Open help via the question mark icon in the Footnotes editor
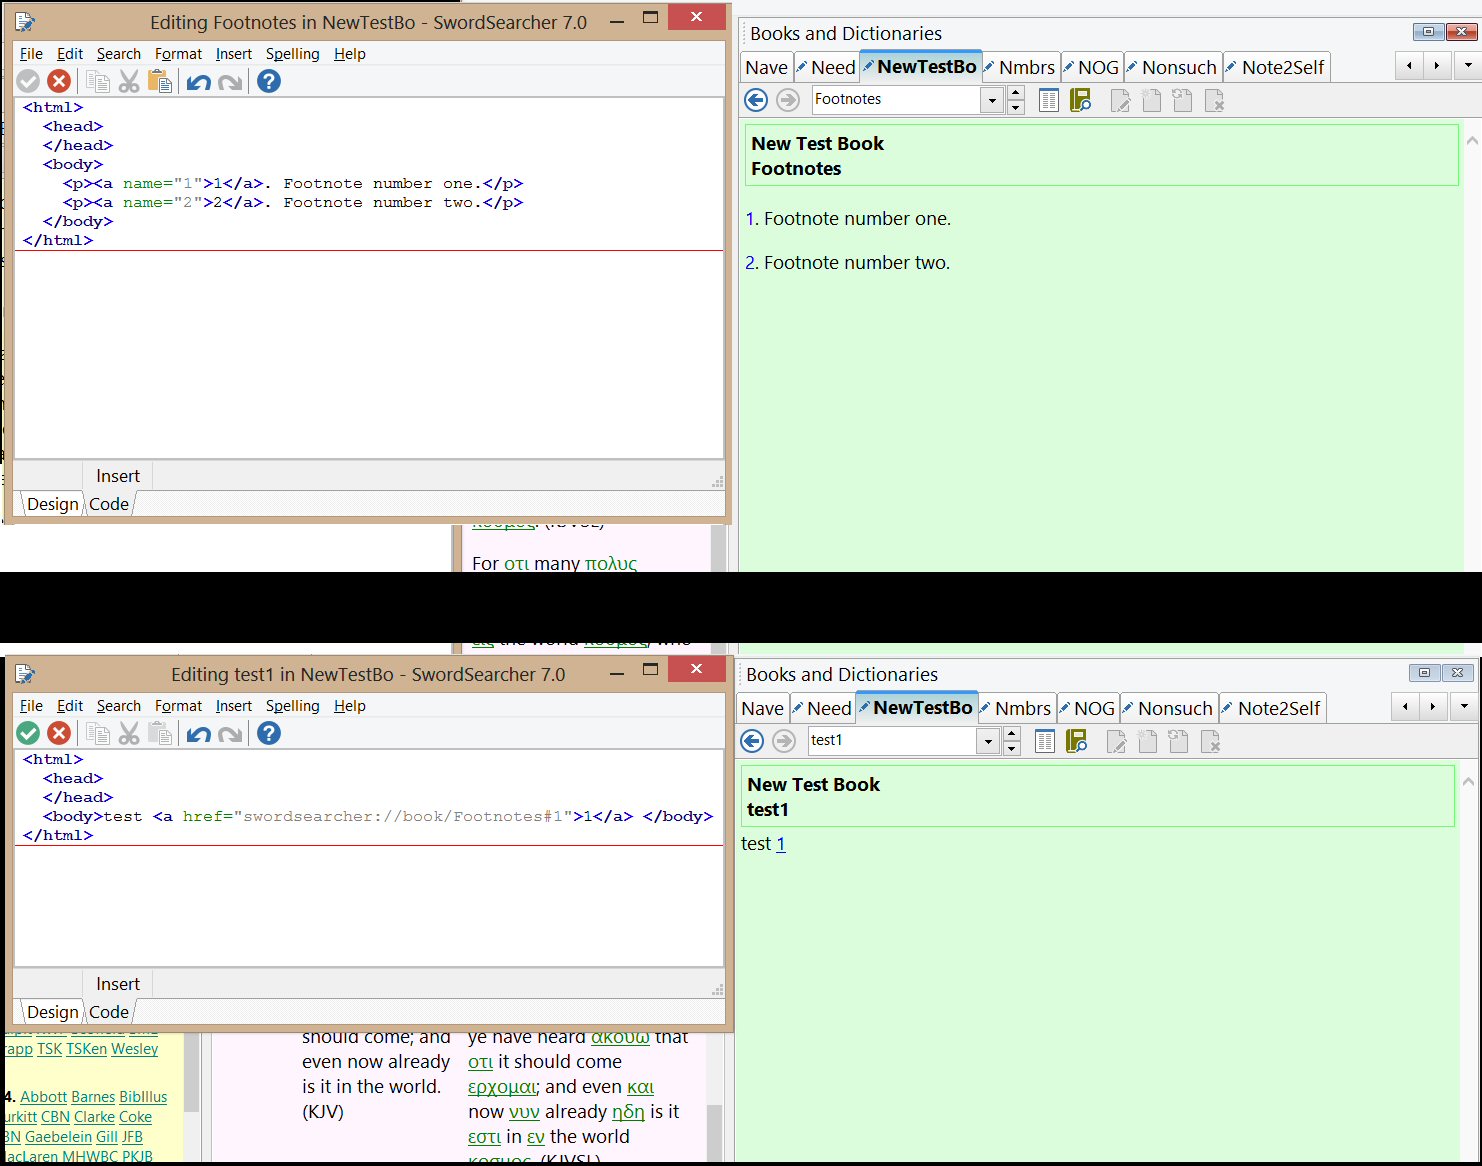 [269, 82]
